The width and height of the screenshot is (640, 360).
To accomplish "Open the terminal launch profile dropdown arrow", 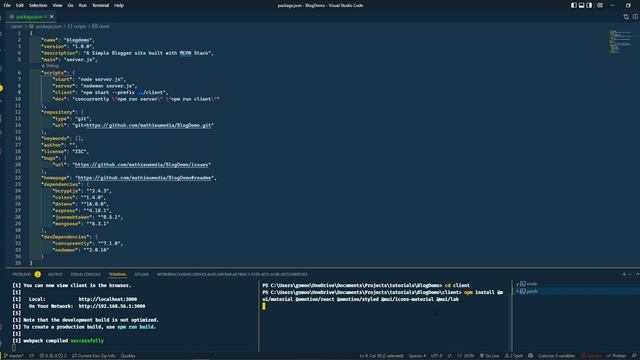I will (x=630, y=274).
